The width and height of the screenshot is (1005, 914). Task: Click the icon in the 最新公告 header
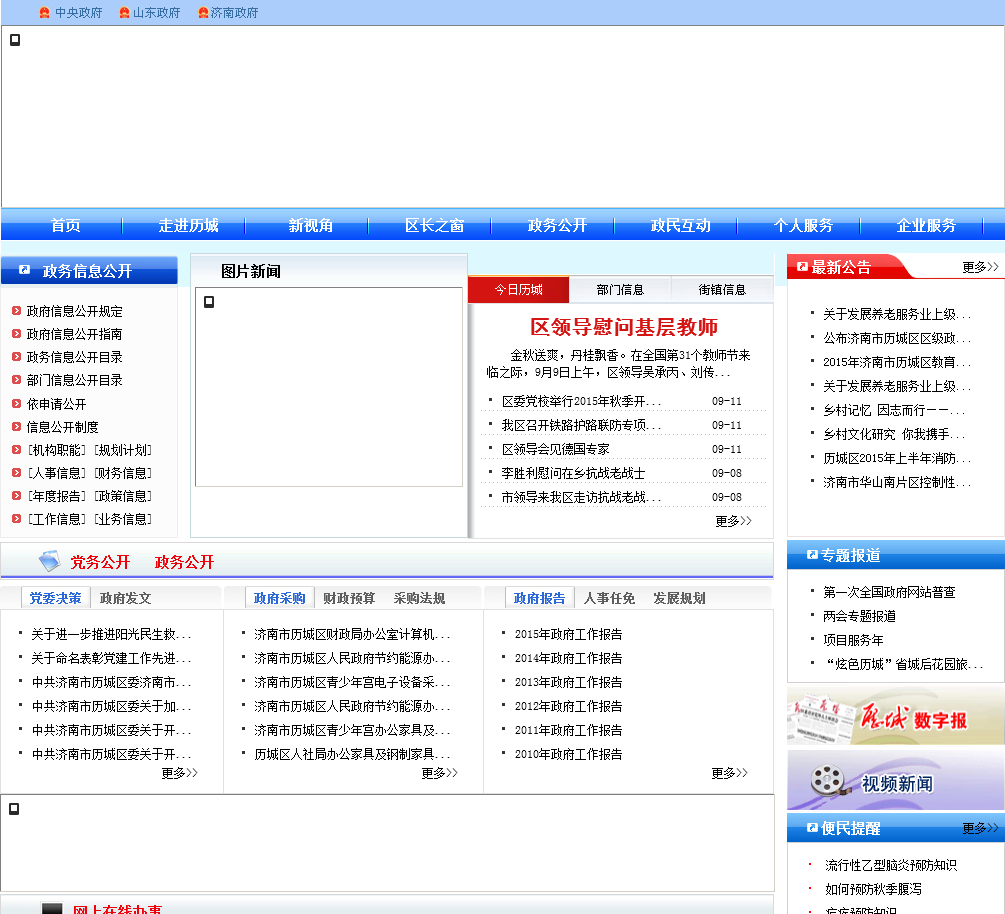(802, 267)
